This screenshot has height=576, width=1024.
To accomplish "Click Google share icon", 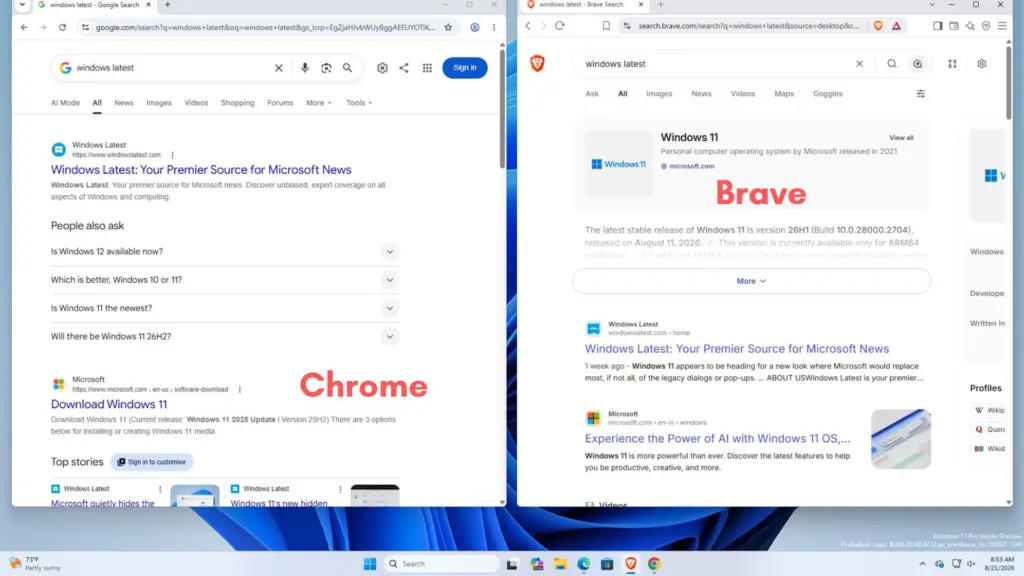I will (404, 68).
